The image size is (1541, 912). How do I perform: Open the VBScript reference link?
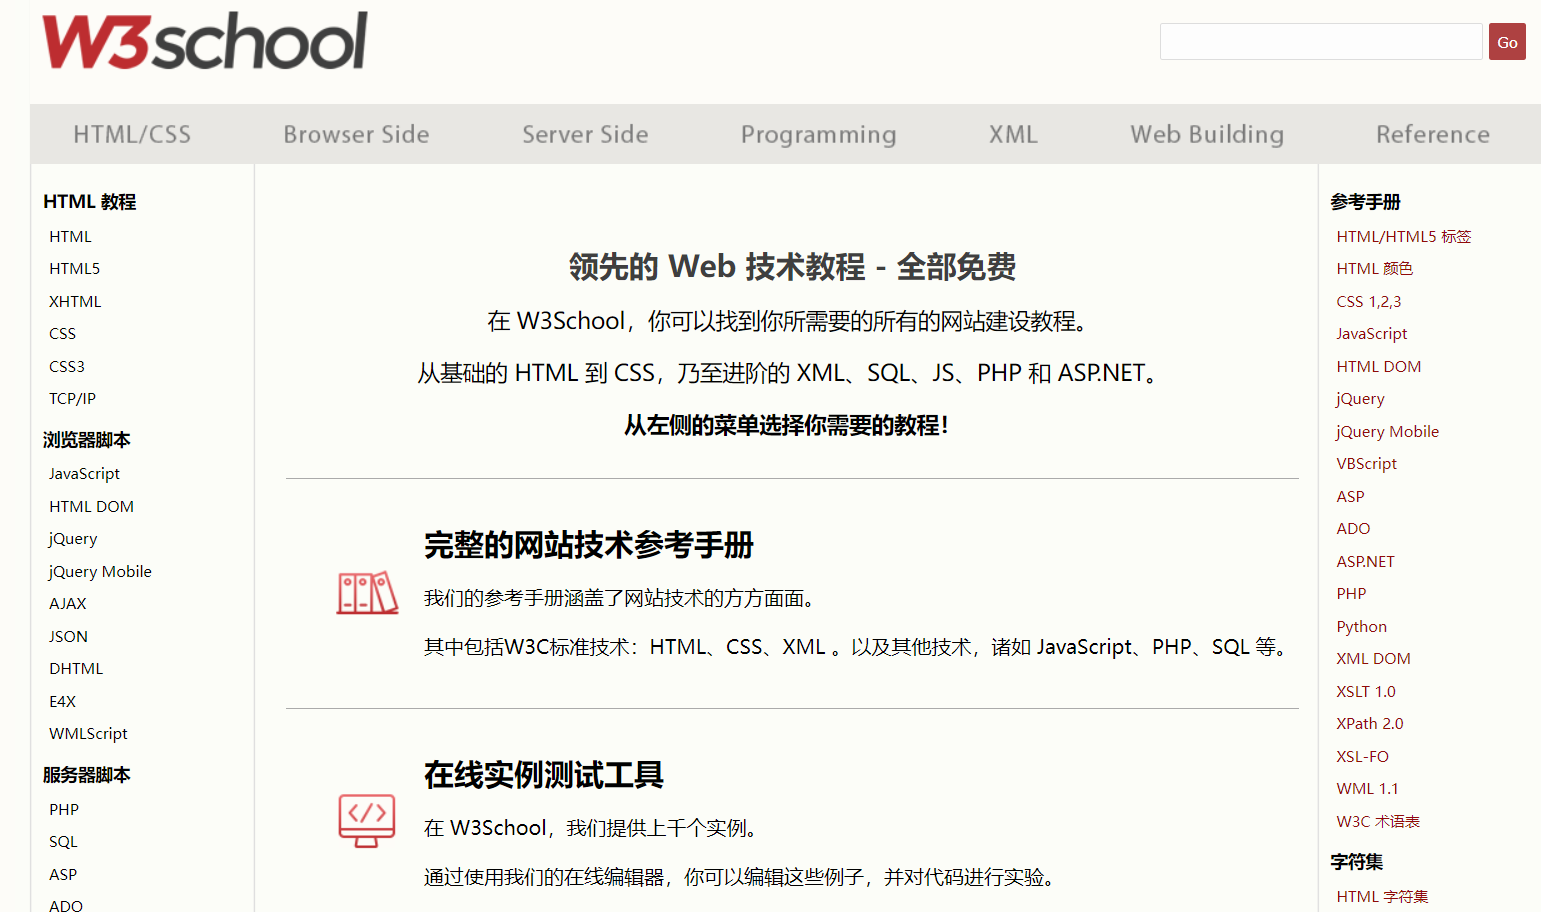(1366, 463)
